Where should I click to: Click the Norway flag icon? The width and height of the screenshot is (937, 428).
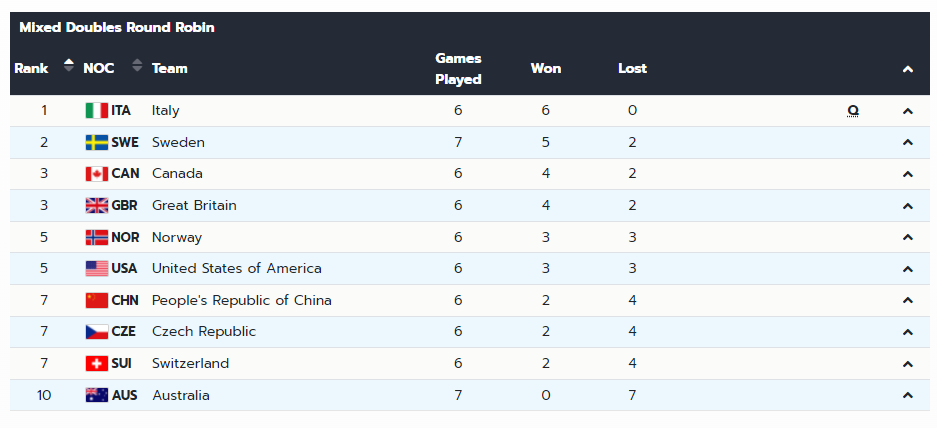pyautogui.click(x=97, y=238)
